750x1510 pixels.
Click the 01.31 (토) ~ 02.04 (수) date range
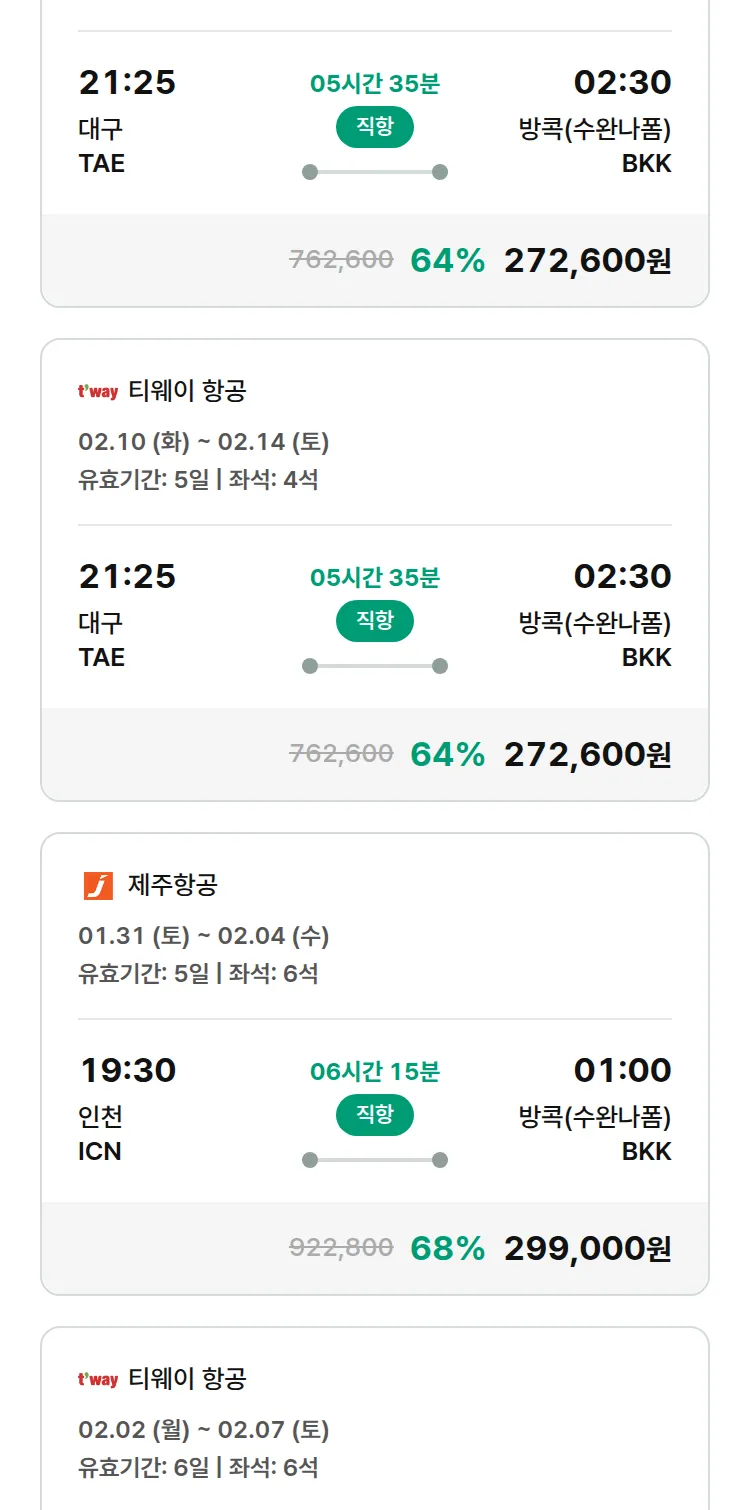pos(204,936)
